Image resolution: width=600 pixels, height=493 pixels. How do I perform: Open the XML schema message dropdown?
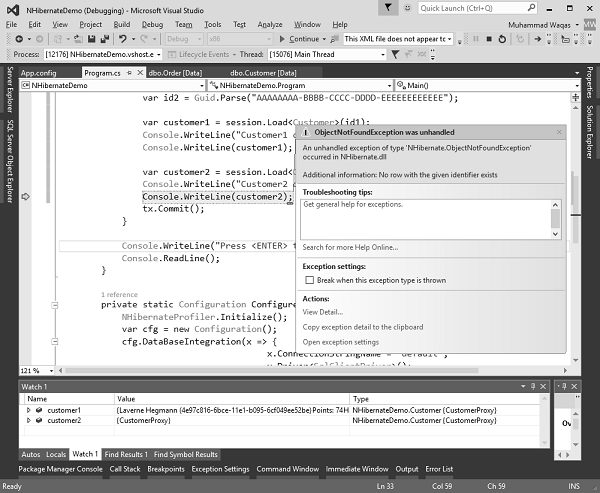[x=450, y=39]
